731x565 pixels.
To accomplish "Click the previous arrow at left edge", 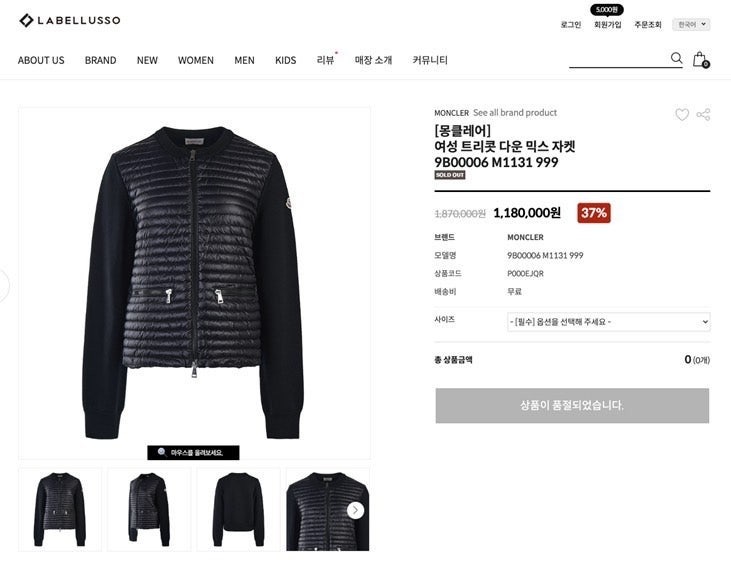I will [3, 285].
